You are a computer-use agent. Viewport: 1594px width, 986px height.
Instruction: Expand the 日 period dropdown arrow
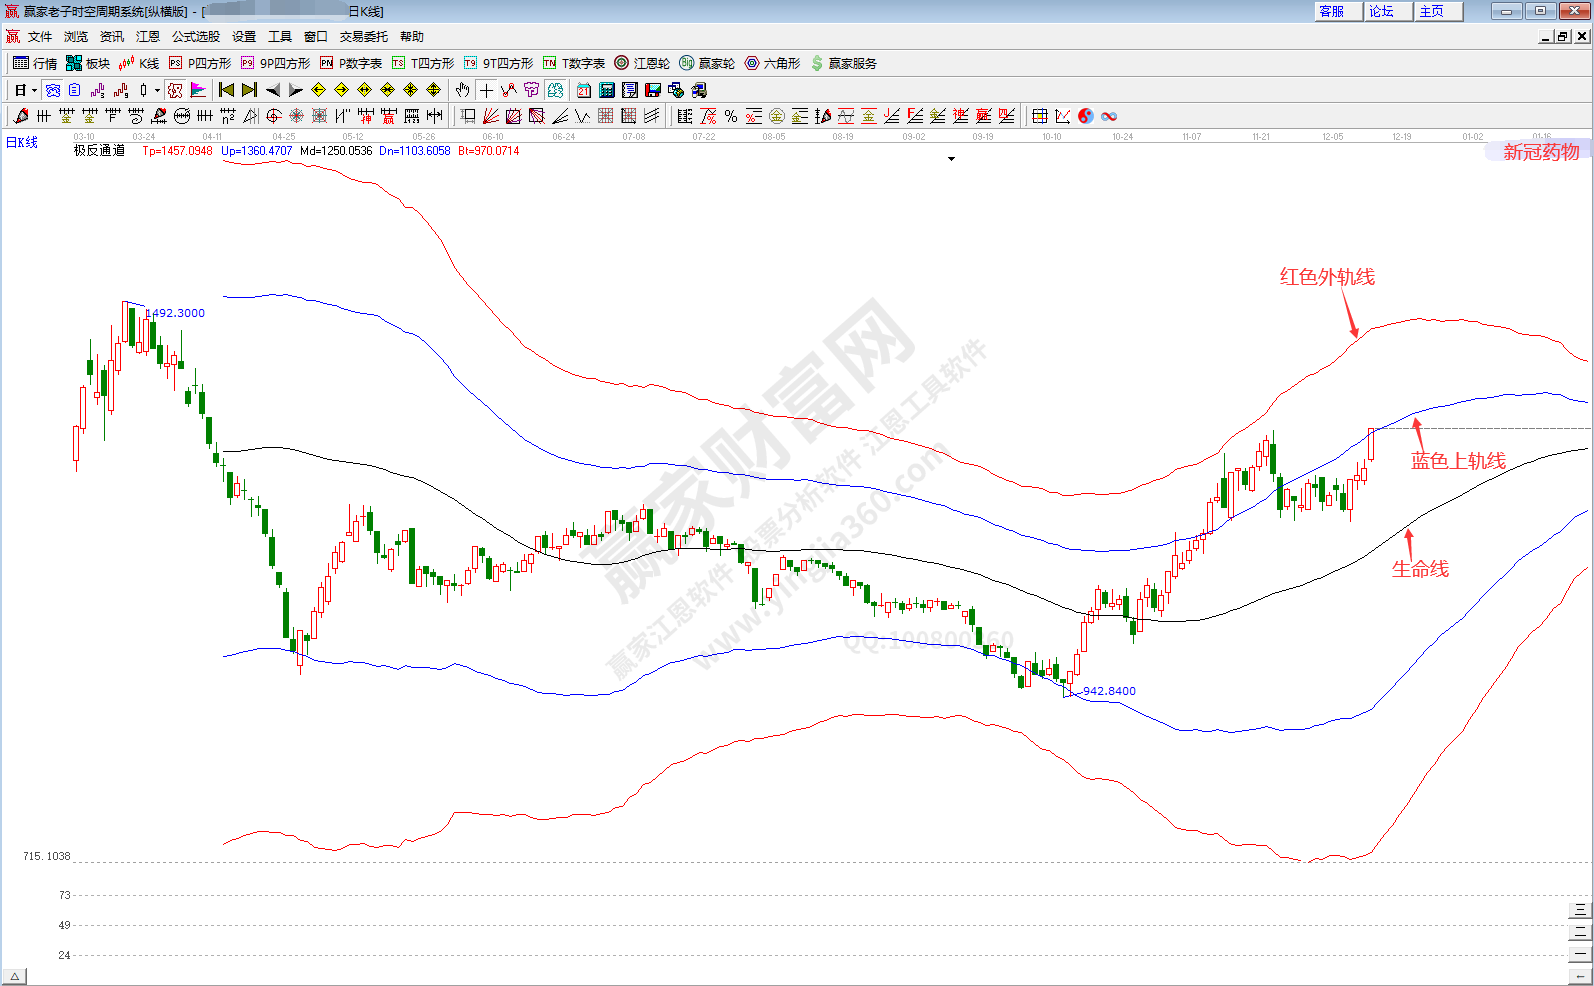34,90
